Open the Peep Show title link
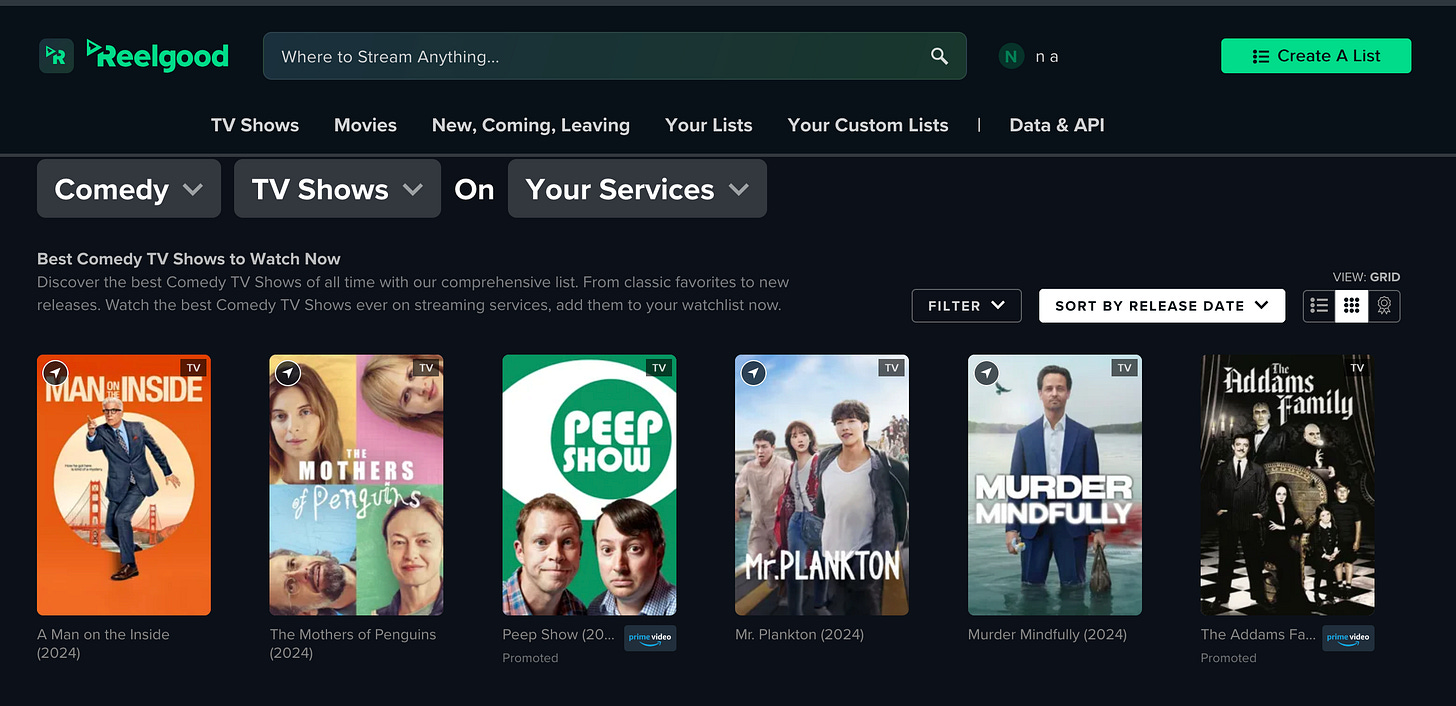The height and width of the screenshot is (706, 1456). 559,634
